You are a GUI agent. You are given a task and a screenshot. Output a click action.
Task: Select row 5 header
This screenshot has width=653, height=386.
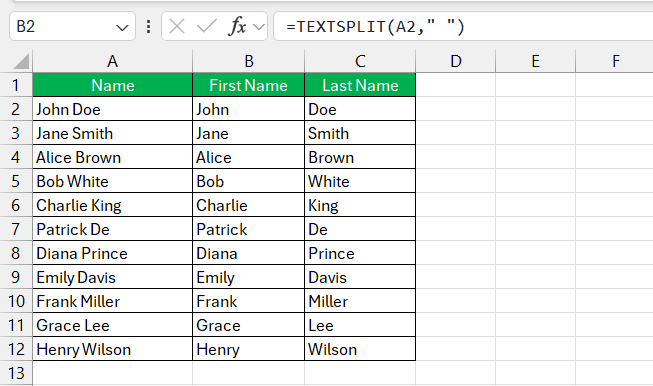[16, 181]
